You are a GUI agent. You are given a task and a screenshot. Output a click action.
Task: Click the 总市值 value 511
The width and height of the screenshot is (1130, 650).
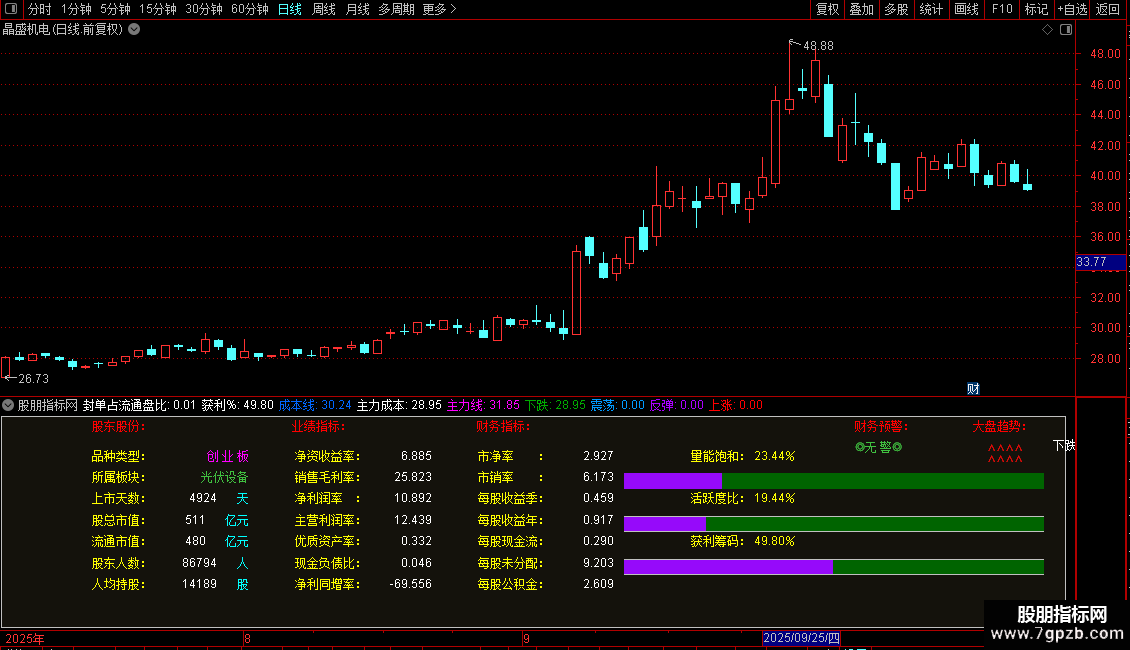(x=195, y=520)
